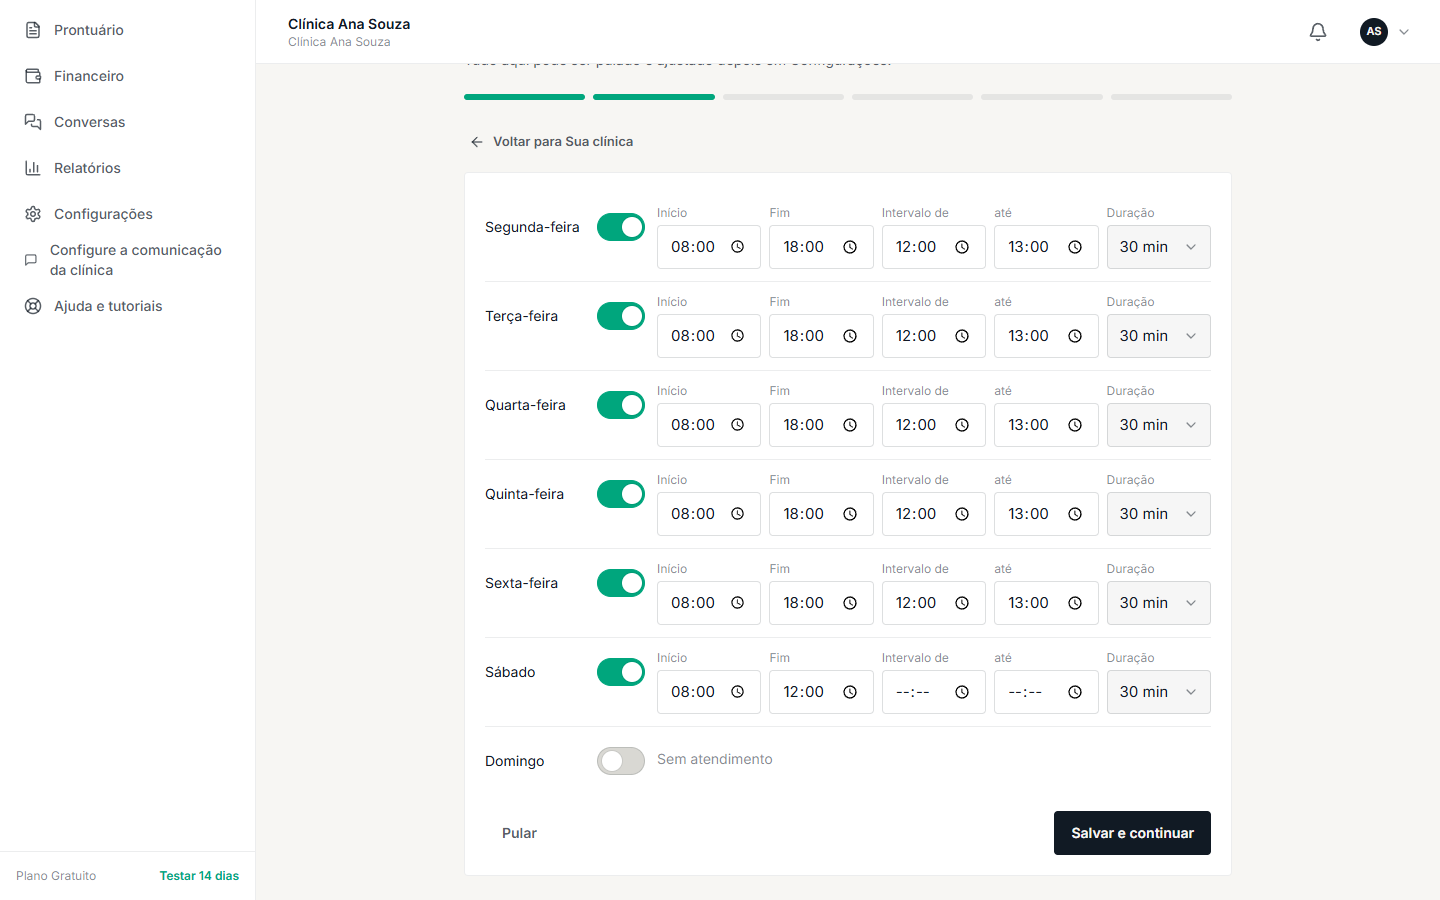This screenshot has height=900, width=1440.
Task: Open clock picker for Terça-feira Fim
Action: pyautogui.click(x=850, y=336)
